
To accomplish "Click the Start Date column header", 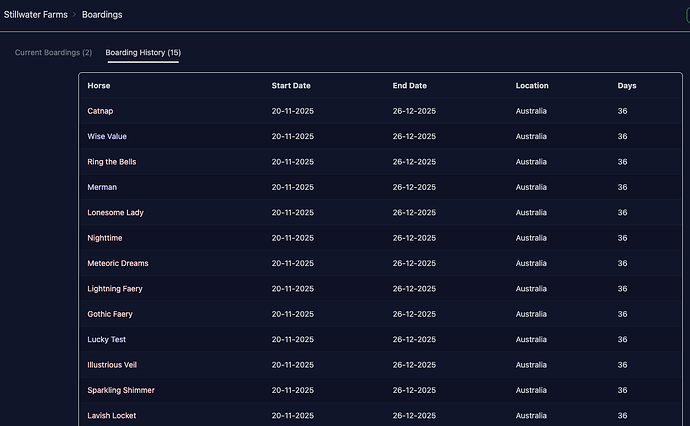I will (x=291, y=86).
